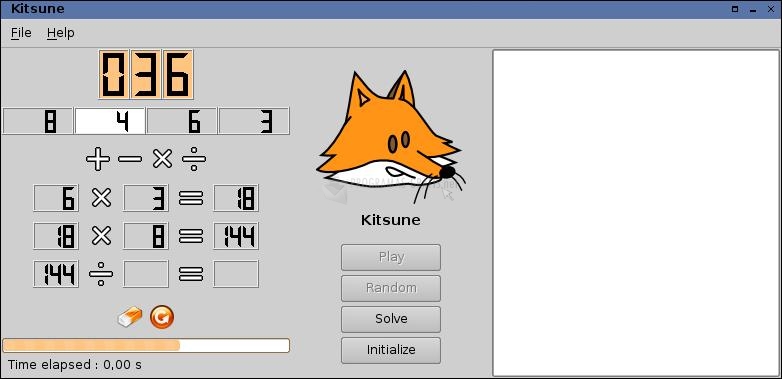Open the Help menu

coord(61,33)
